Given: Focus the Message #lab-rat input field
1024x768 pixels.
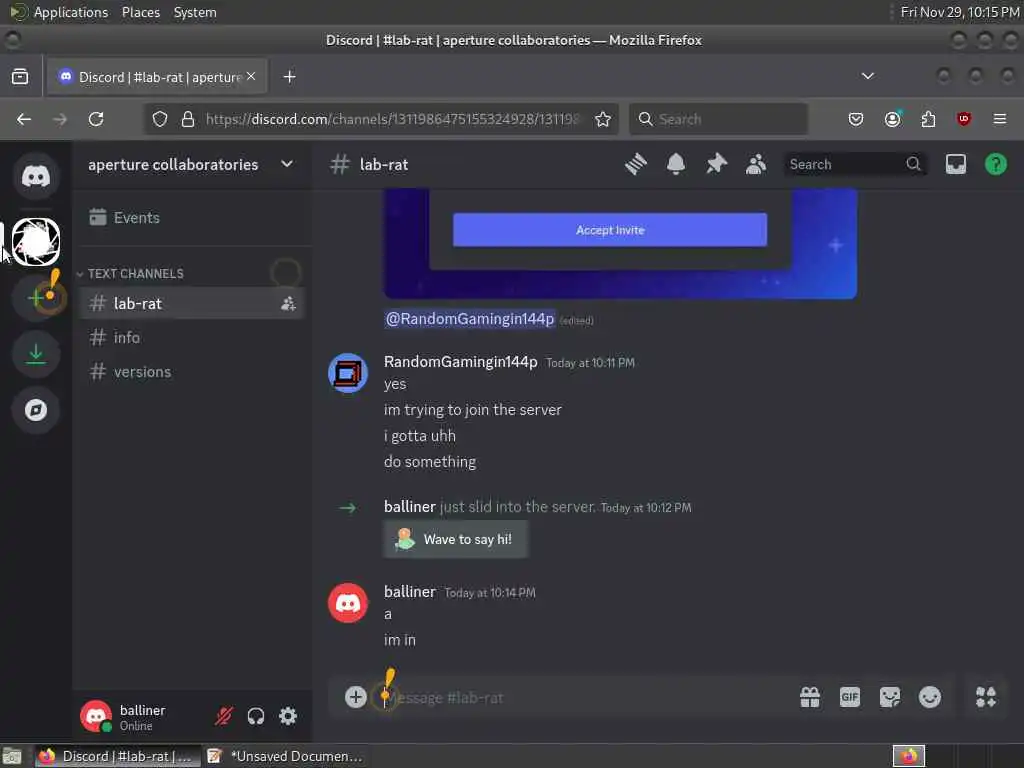Looking at the screenshot, I should click(588, 697).
